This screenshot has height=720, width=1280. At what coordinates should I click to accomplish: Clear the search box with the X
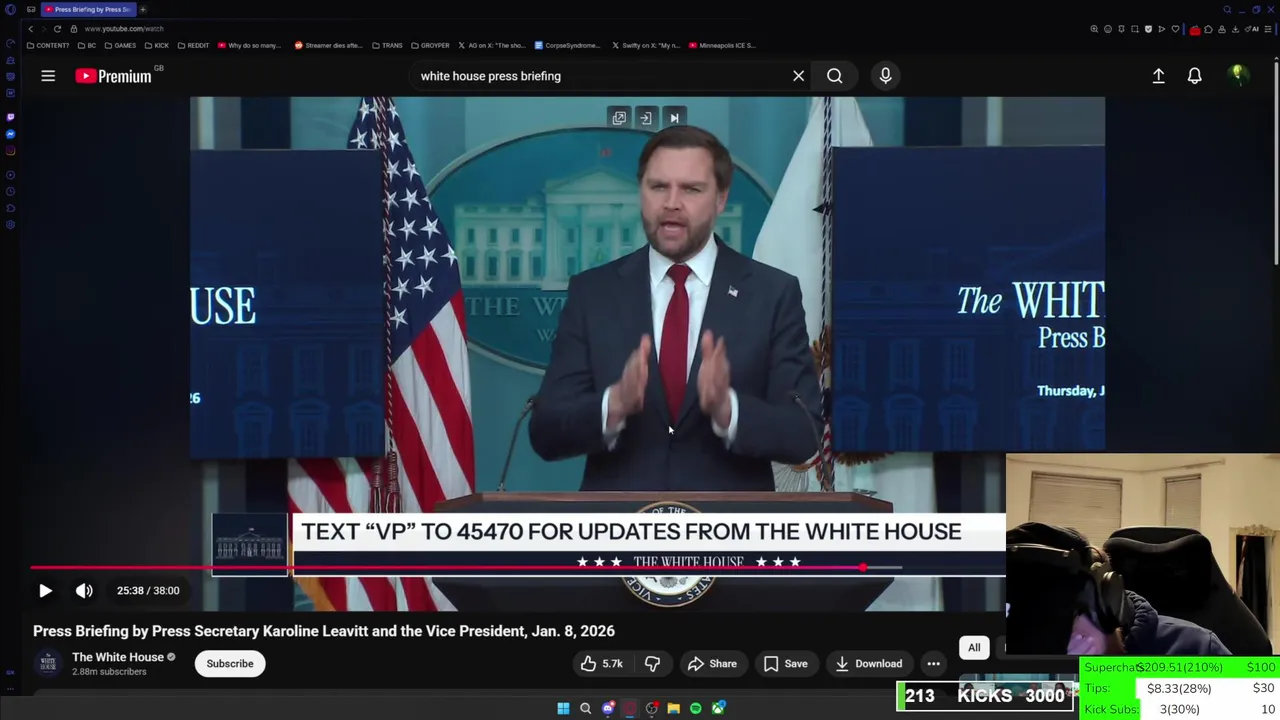click(798, 76)
